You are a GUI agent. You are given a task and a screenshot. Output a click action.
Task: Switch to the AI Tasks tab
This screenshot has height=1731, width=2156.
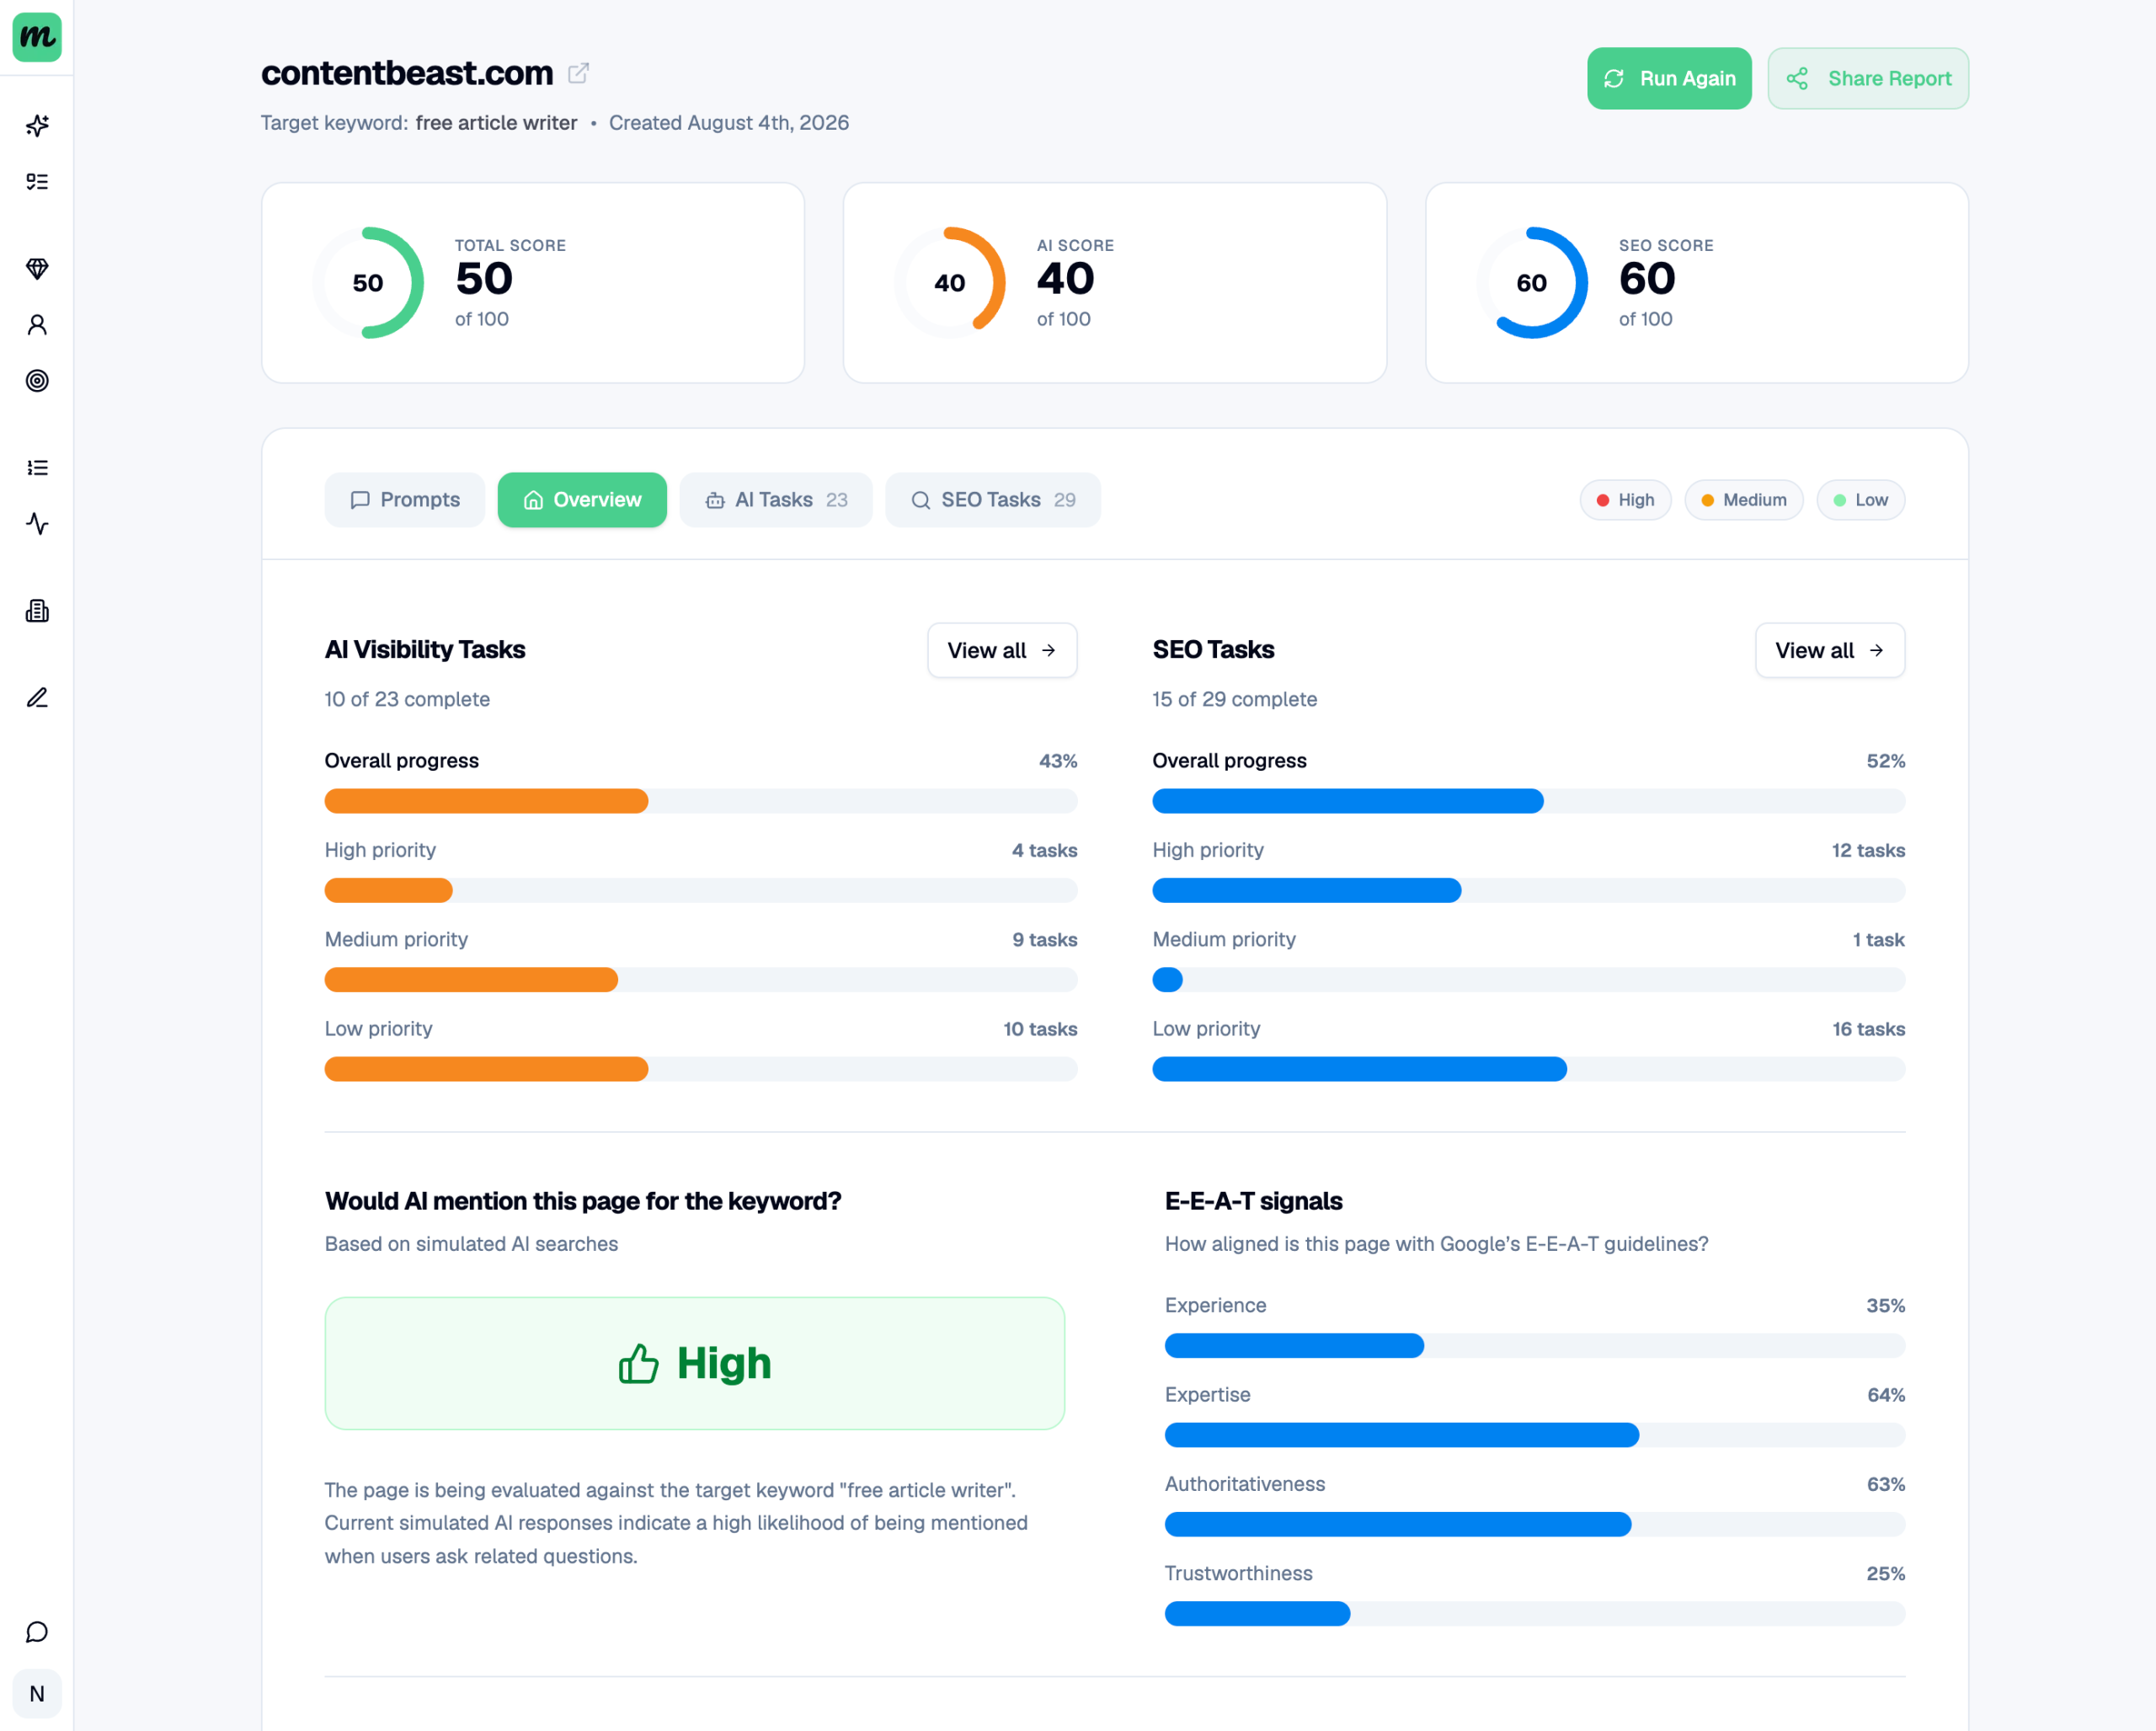[x=776, y=499]
